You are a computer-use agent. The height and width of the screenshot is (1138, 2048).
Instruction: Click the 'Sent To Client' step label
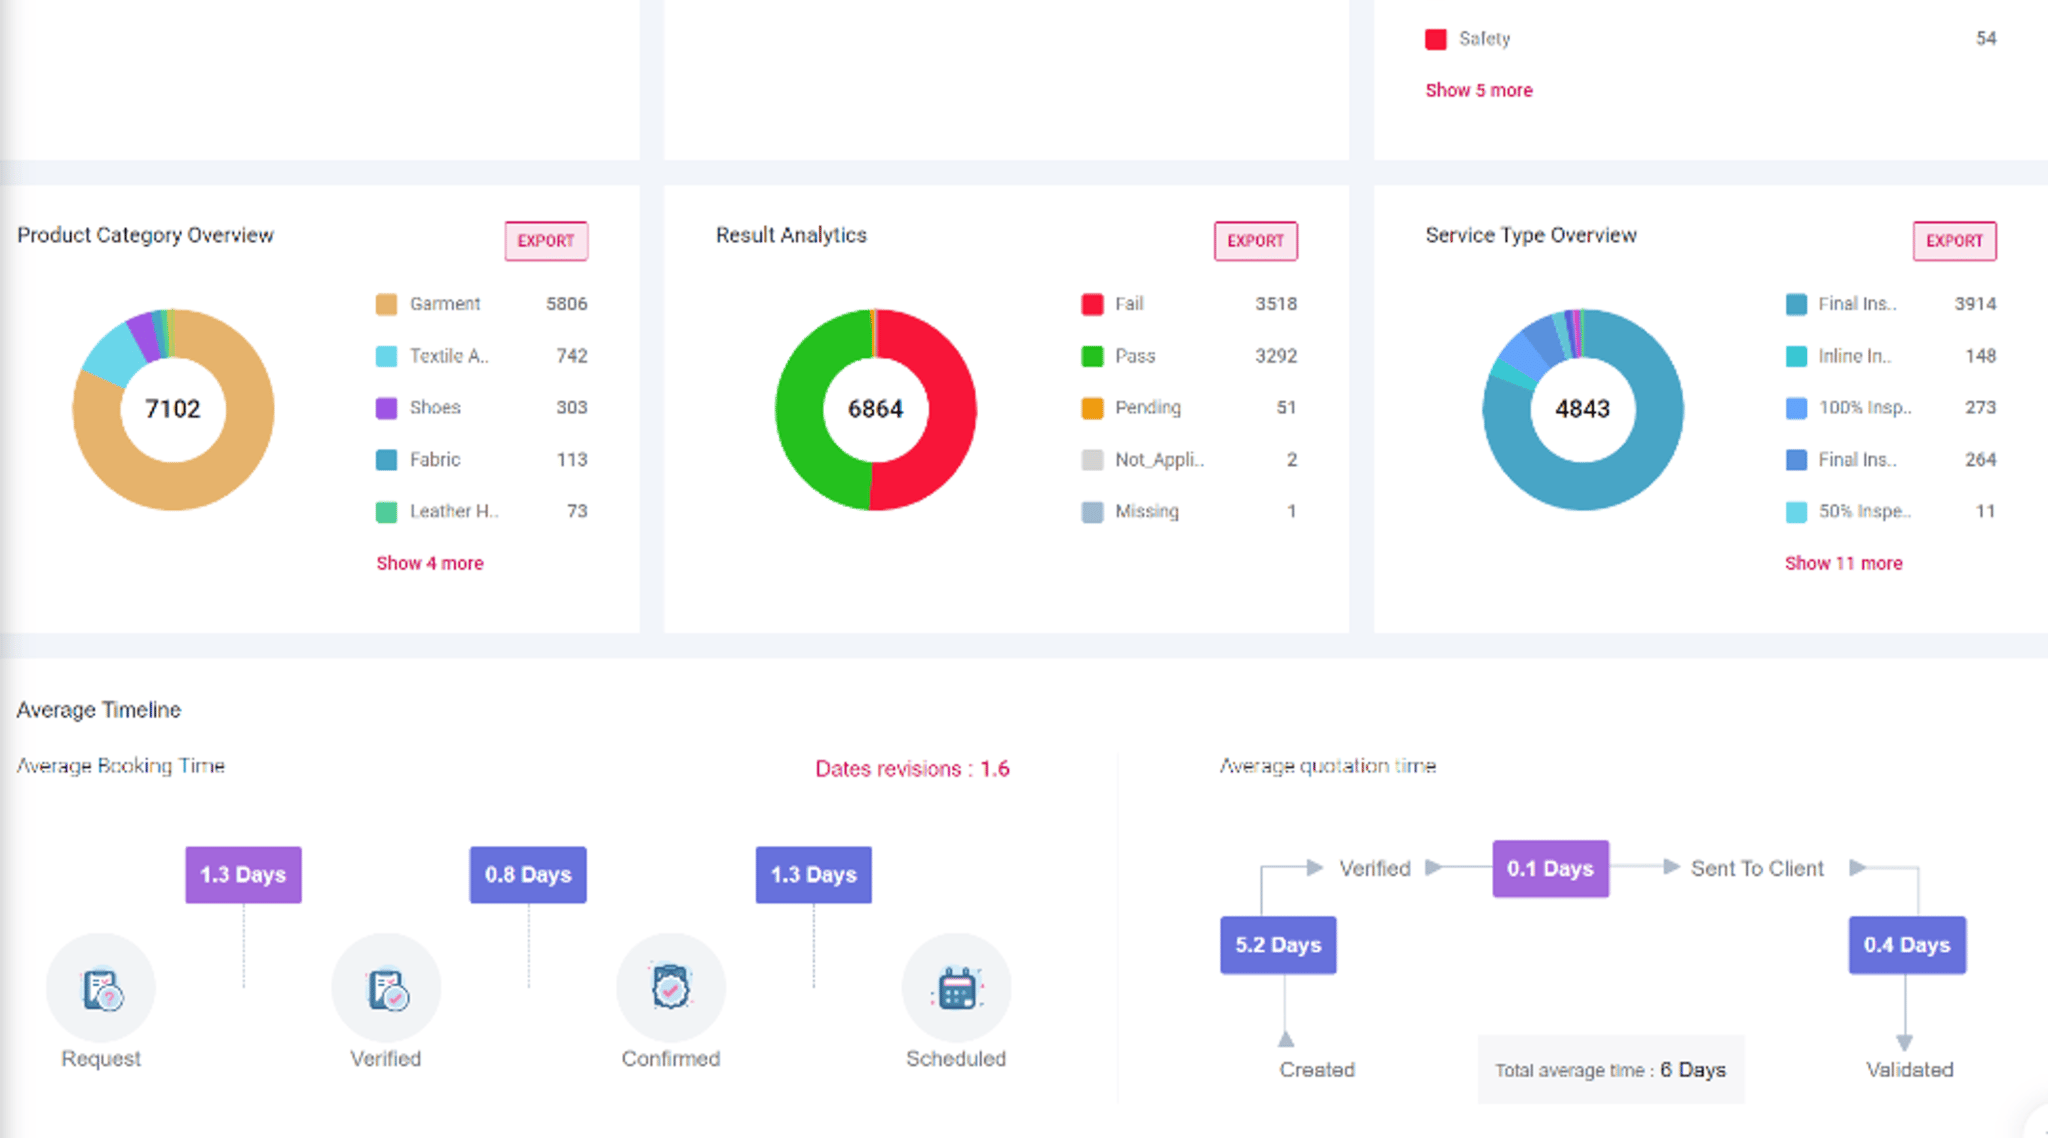click(x=1757, y=869)
